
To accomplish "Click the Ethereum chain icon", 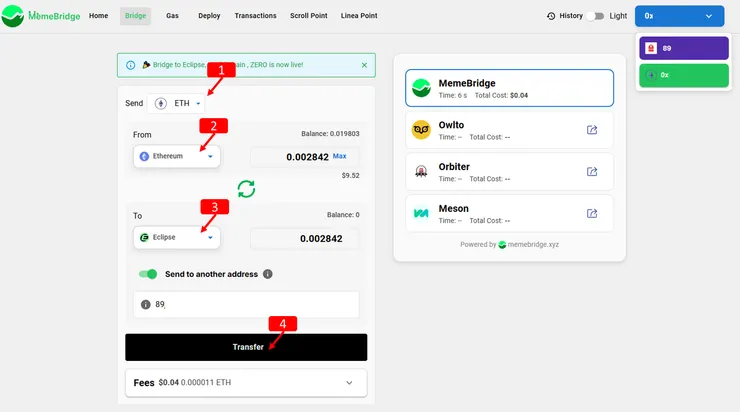I will coord(144,156).
